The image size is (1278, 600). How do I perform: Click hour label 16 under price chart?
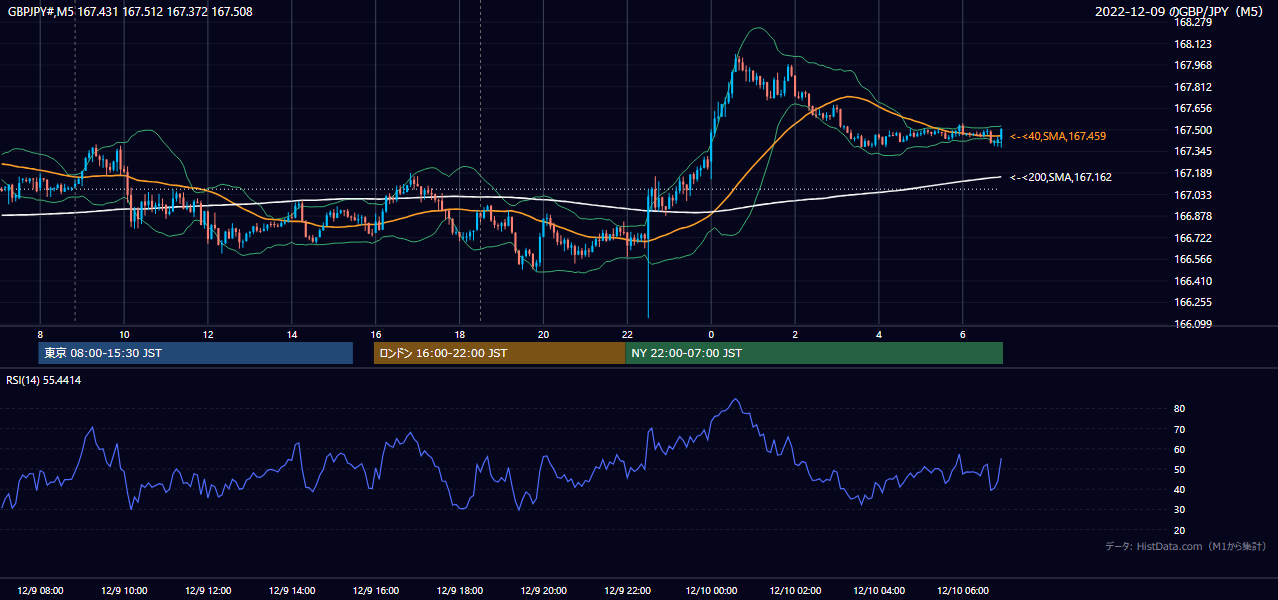point(376,334)
